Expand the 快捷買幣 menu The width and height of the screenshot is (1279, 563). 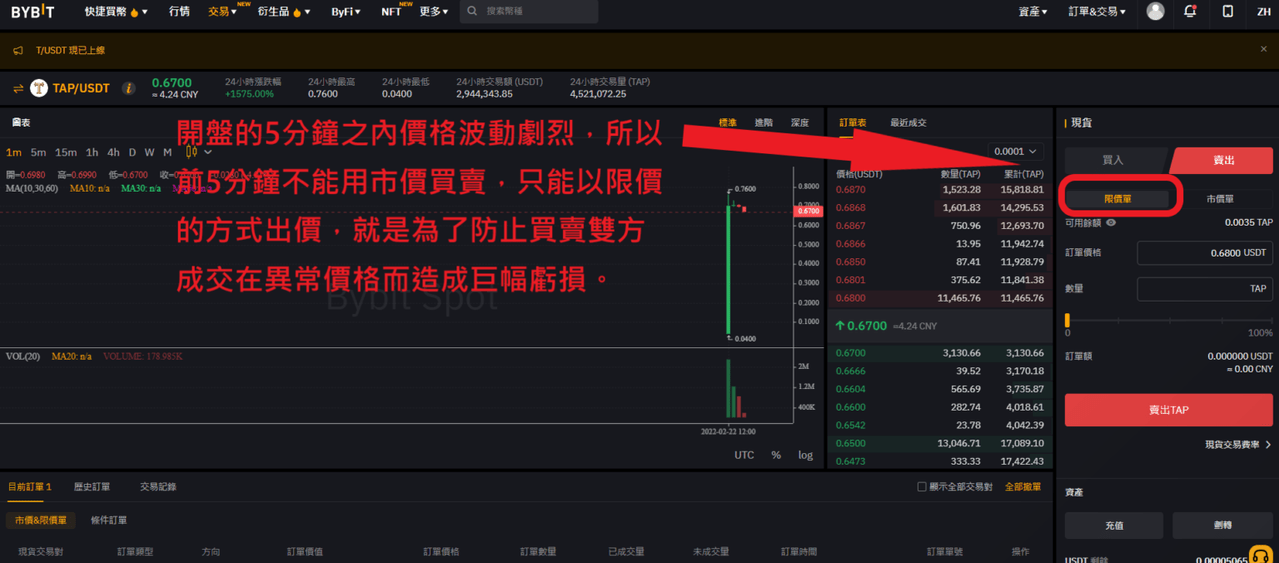pos(116,12)
